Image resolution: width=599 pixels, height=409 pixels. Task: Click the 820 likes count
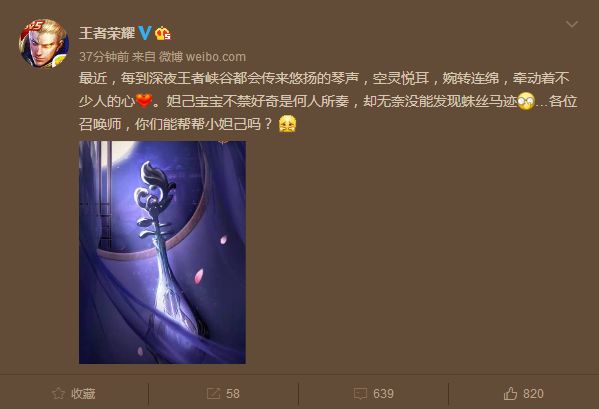[x=533, y=394]
